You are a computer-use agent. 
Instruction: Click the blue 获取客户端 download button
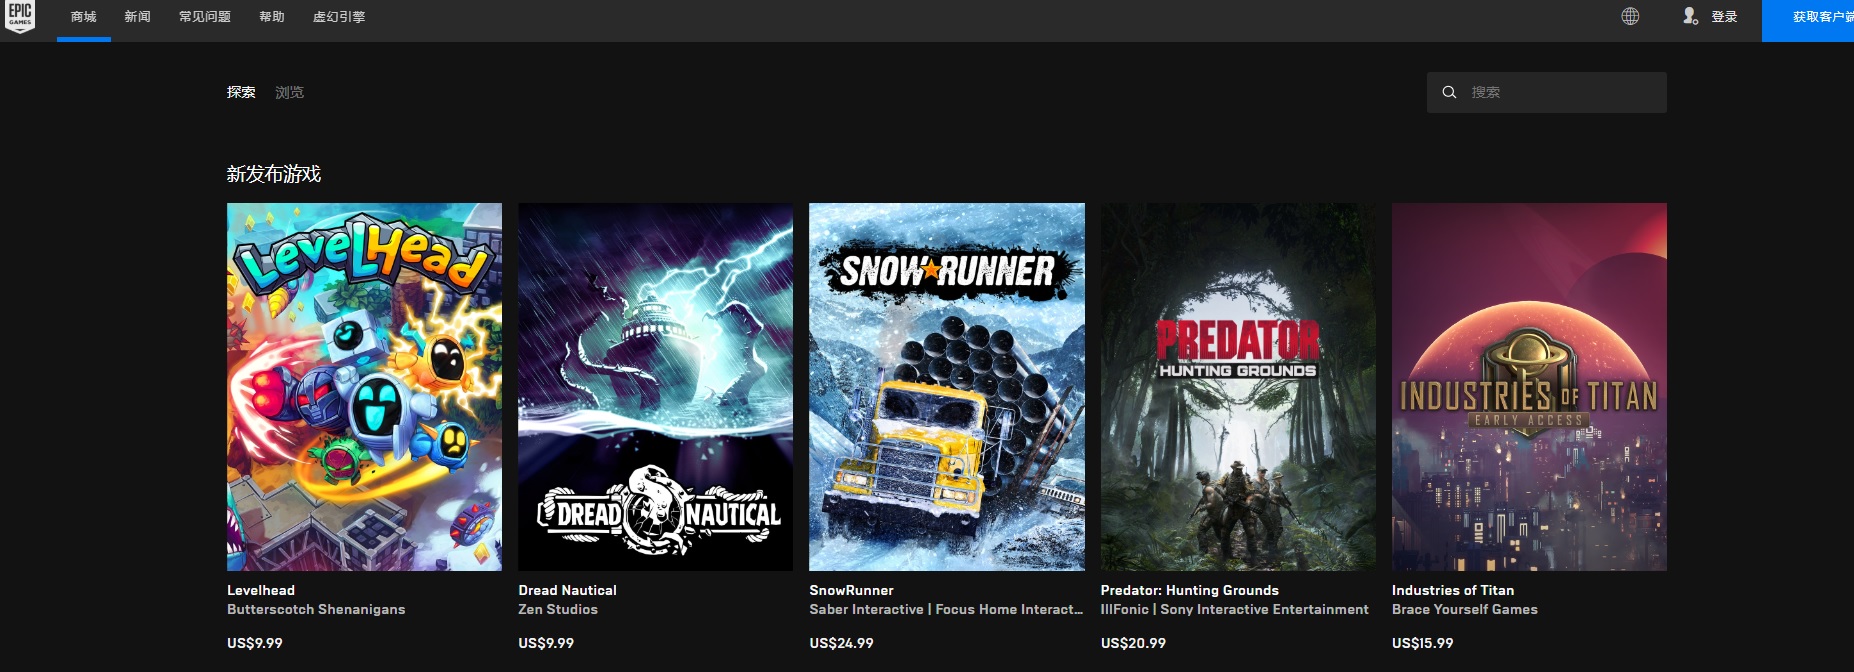1808,20
